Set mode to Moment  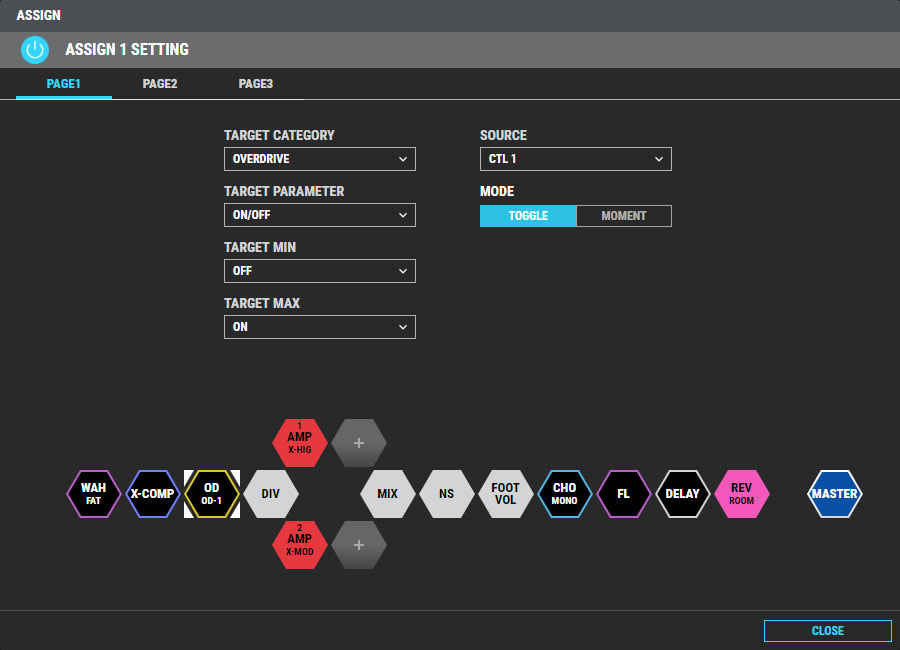pyautogui.click(x=624, y=216)
